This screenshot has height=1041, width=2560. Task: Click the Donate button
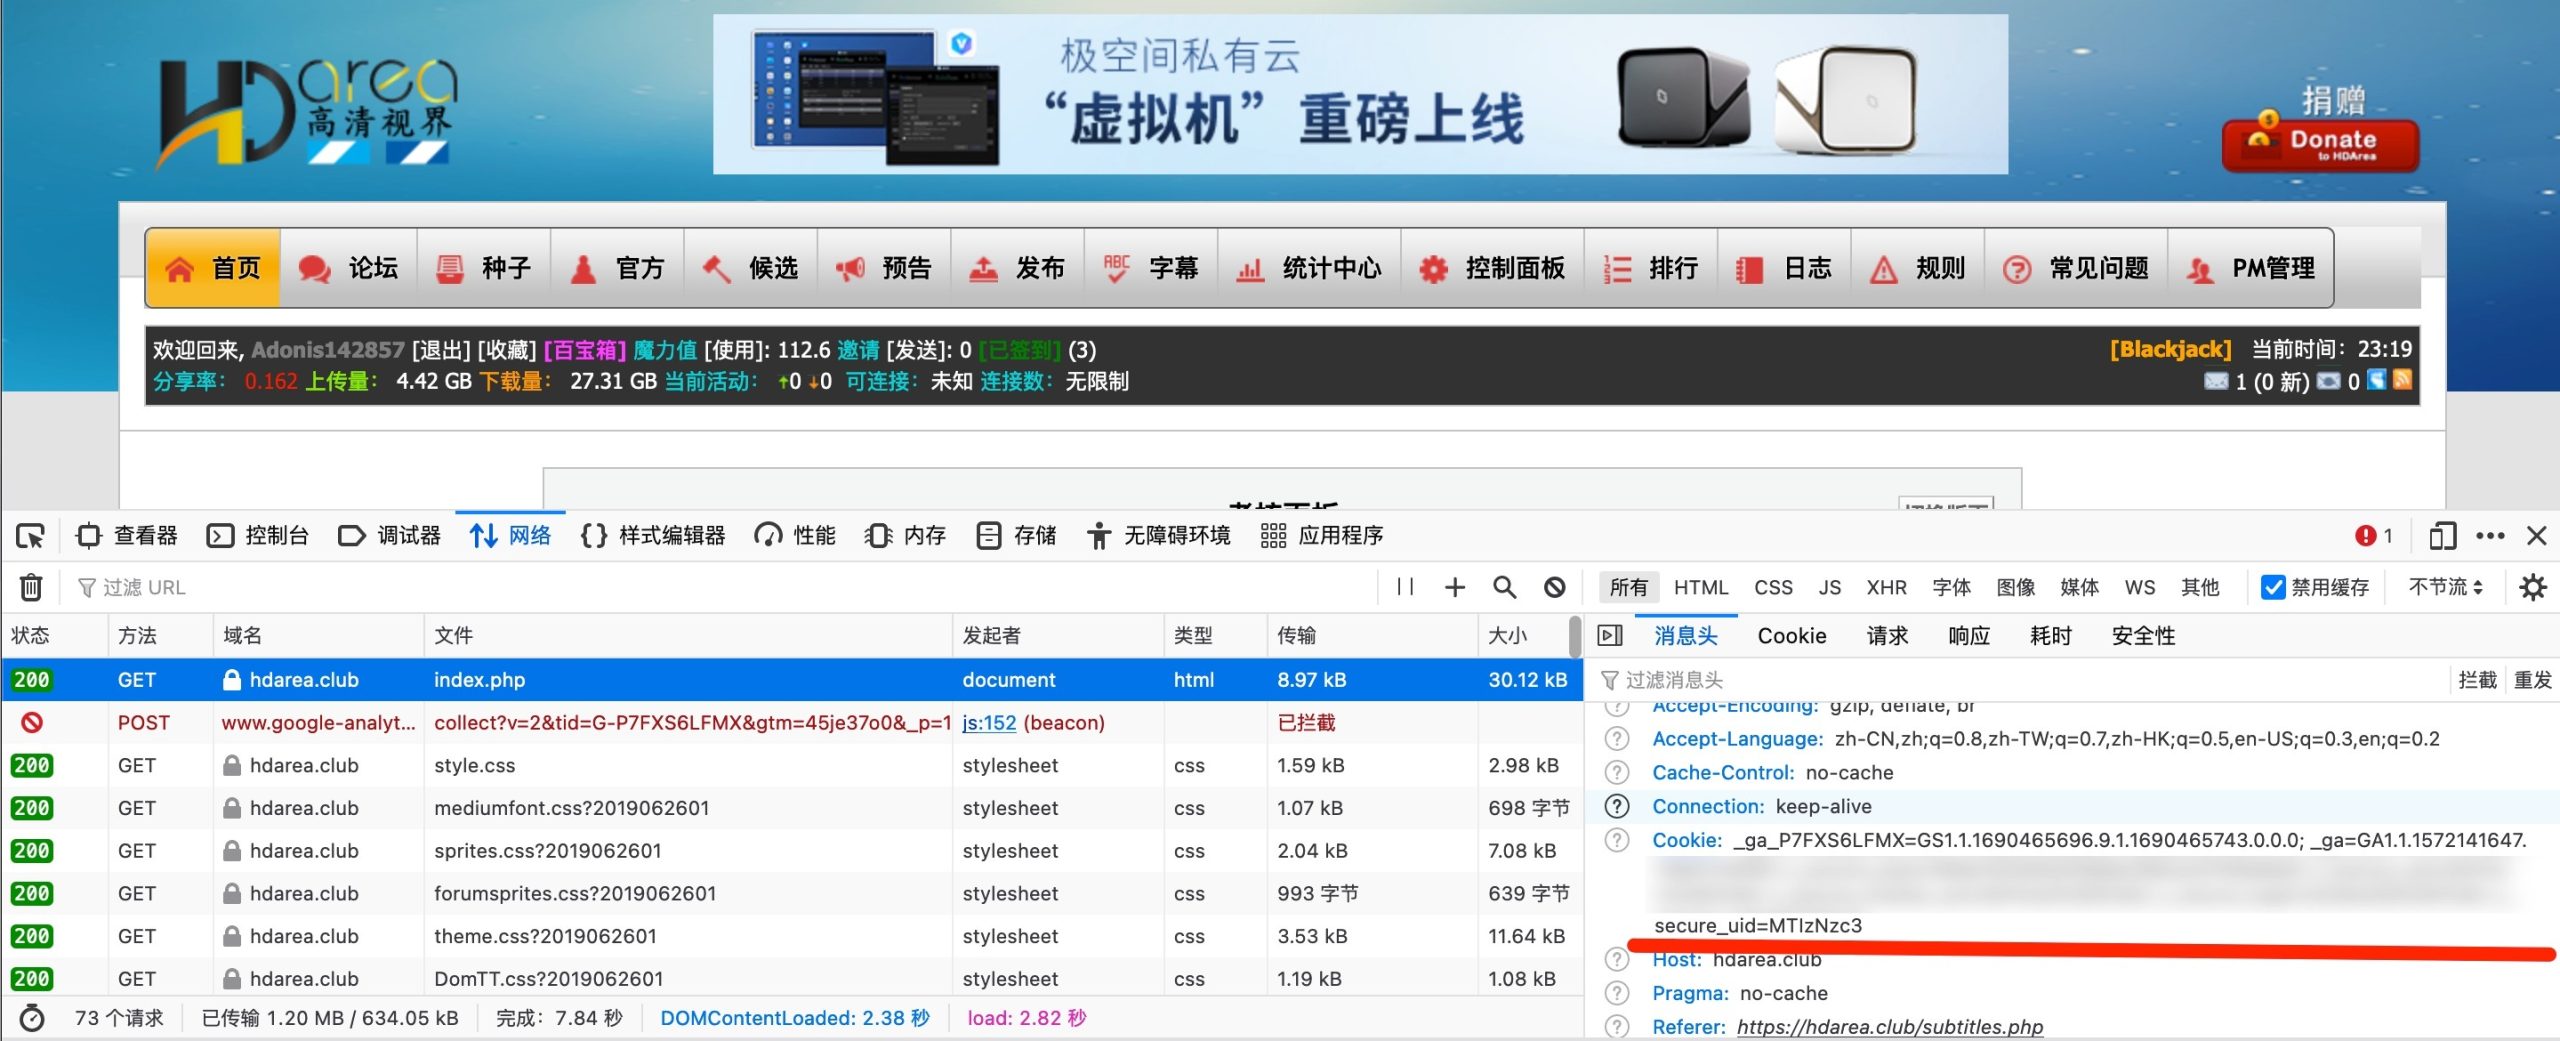2319,146
